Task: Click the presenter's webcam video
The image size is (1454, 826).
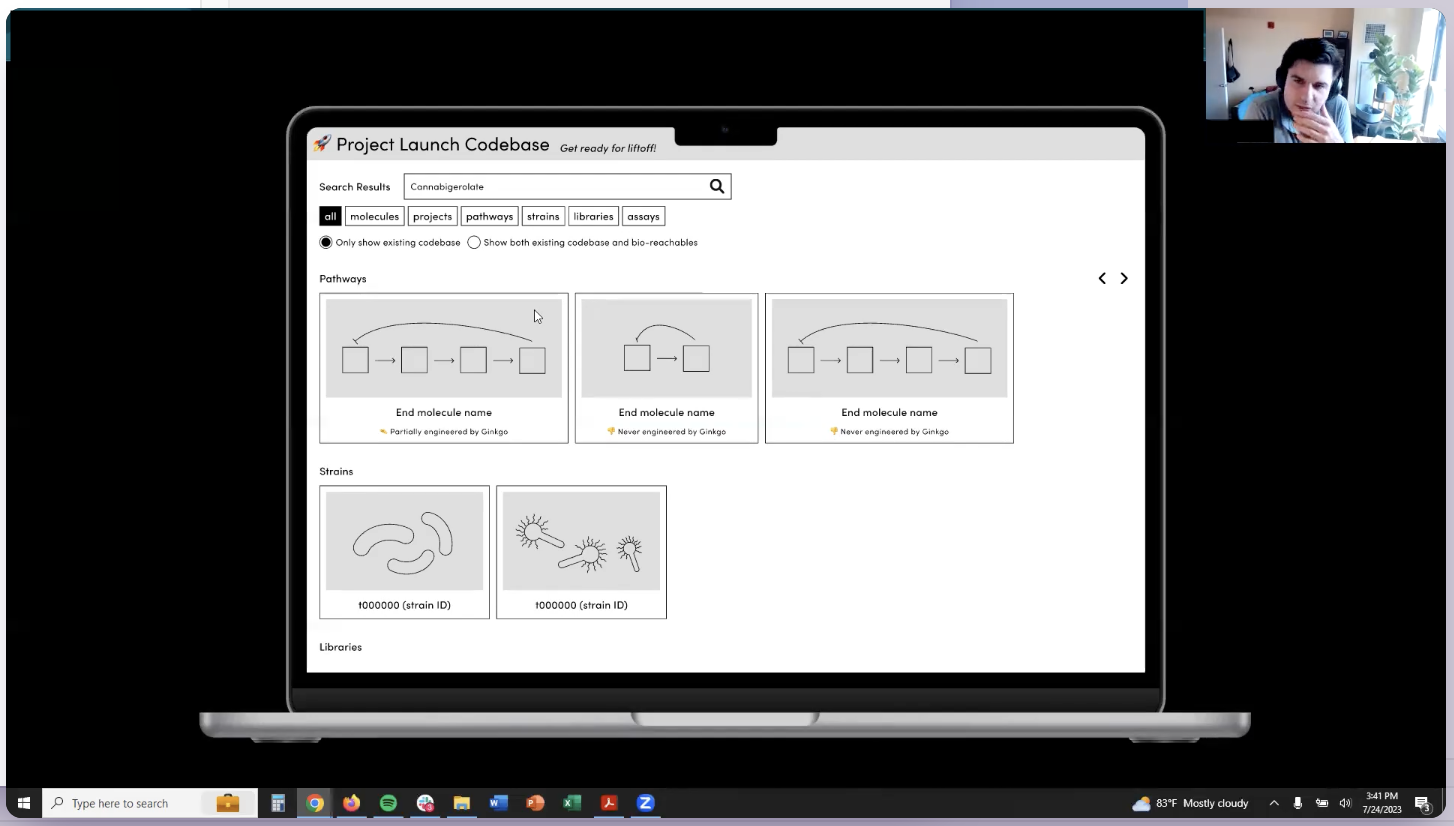Action: [1325, 75]
